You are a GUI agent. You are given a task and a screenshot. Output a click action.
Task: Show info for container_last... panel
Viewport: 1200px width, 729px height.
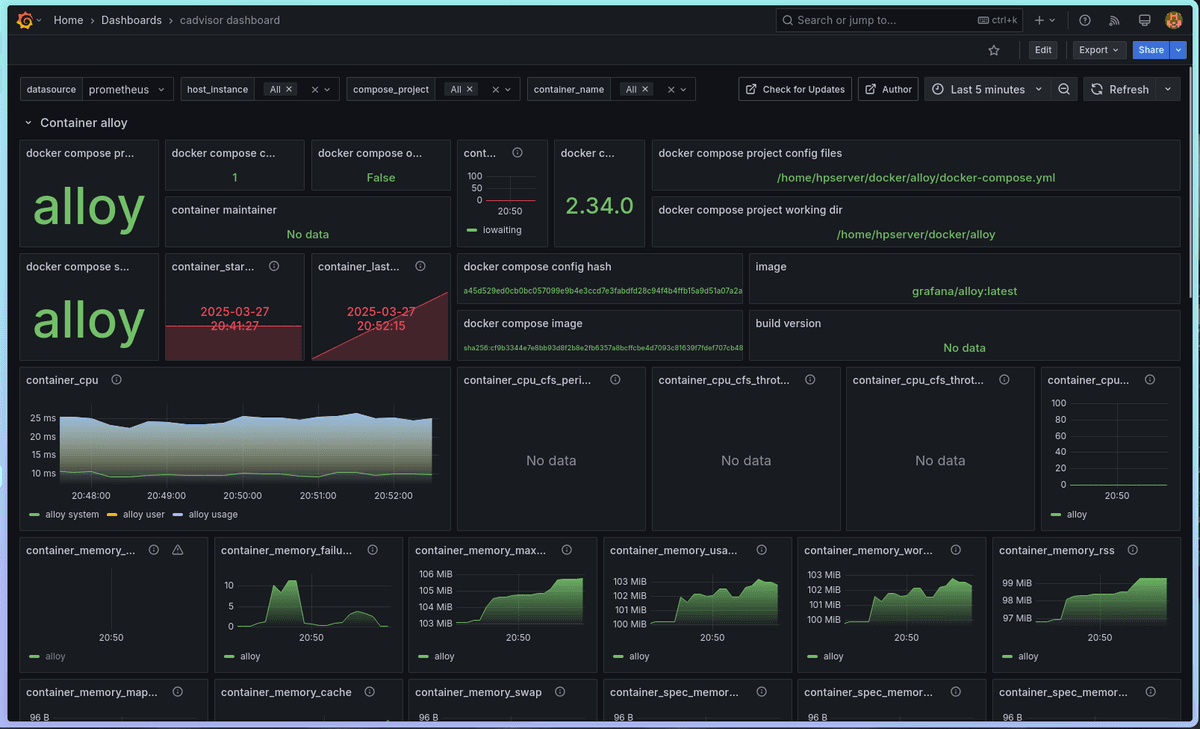[x=420, y=266]
